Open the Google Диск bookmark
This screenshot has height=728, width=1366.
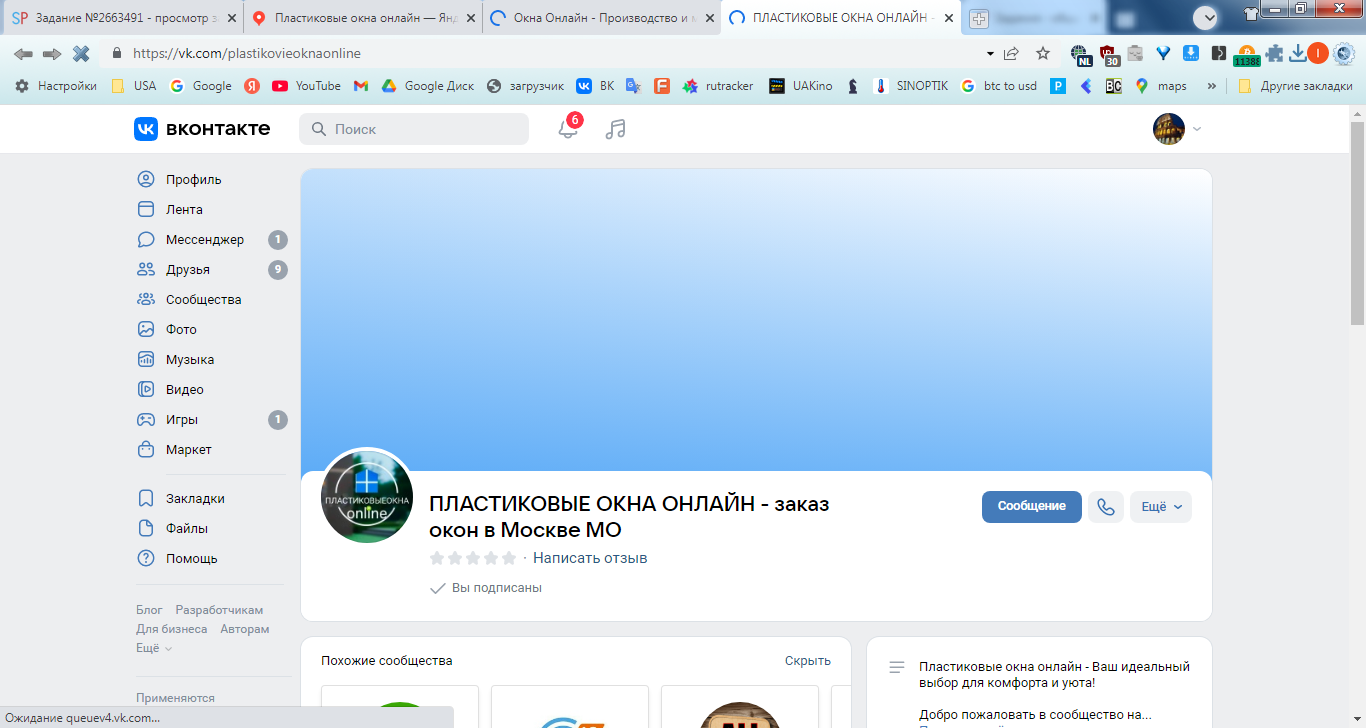pyautogui.click(x=428, y=86)
